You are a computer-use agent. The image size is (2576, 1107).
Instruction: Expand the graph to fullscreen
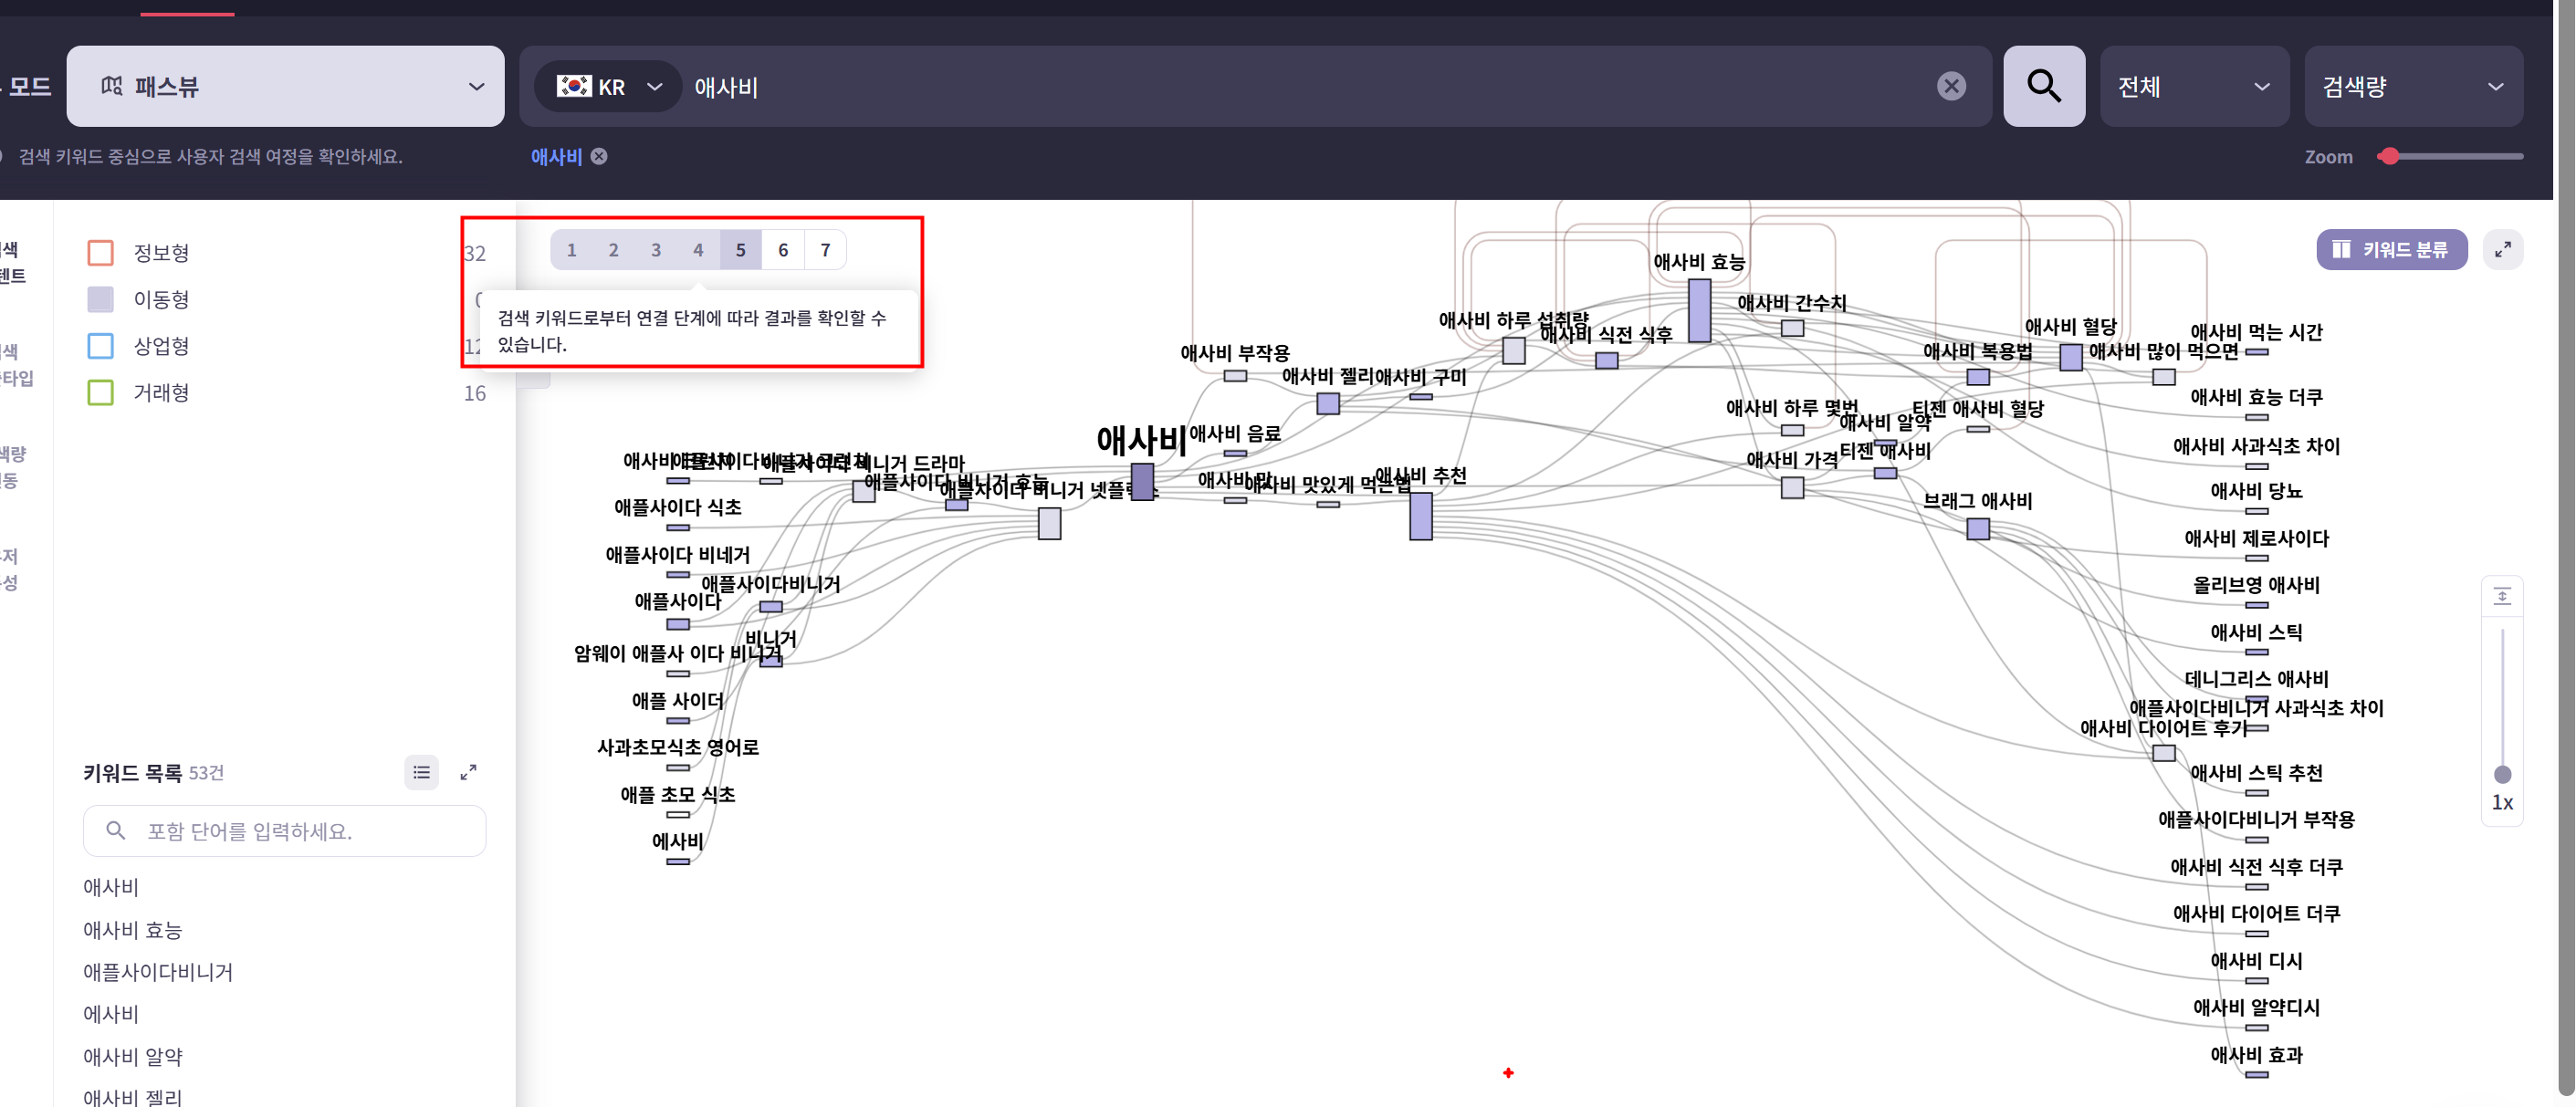[2502, 250]
